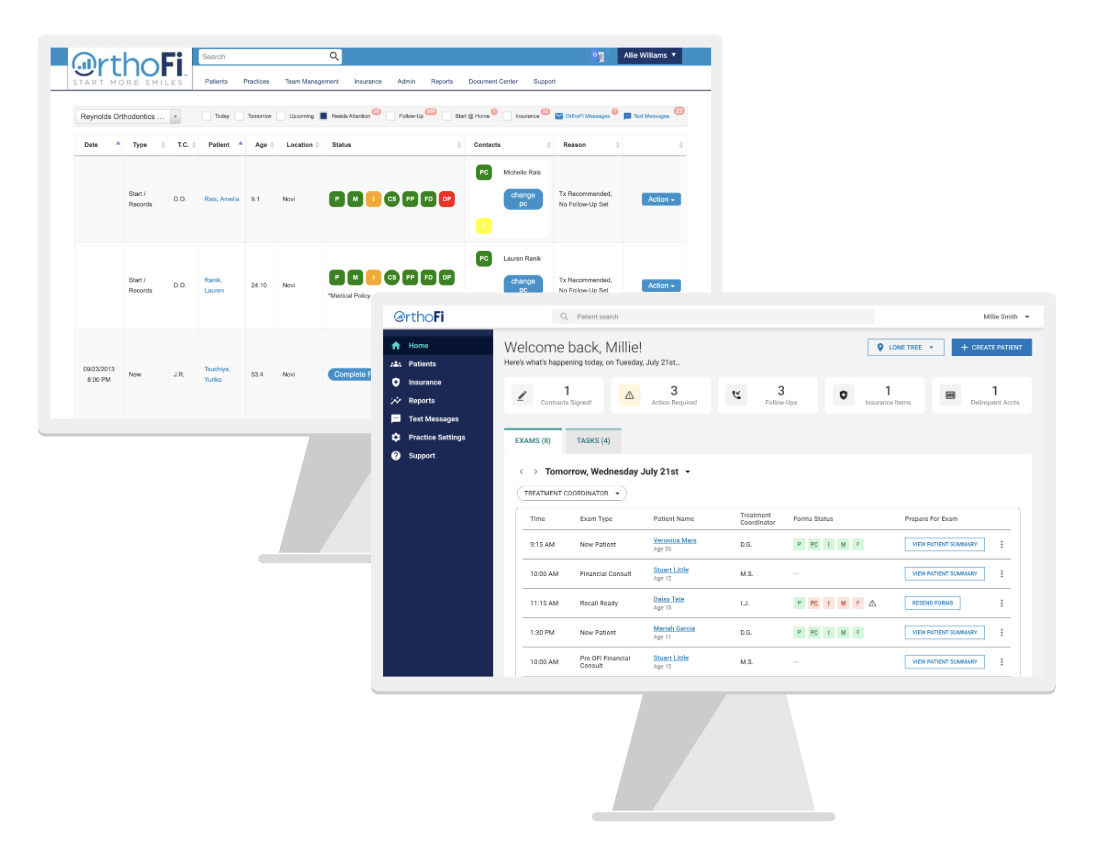Check the Tomorrow filter checkbox
1098x850 pixels.
click(239, 116)
